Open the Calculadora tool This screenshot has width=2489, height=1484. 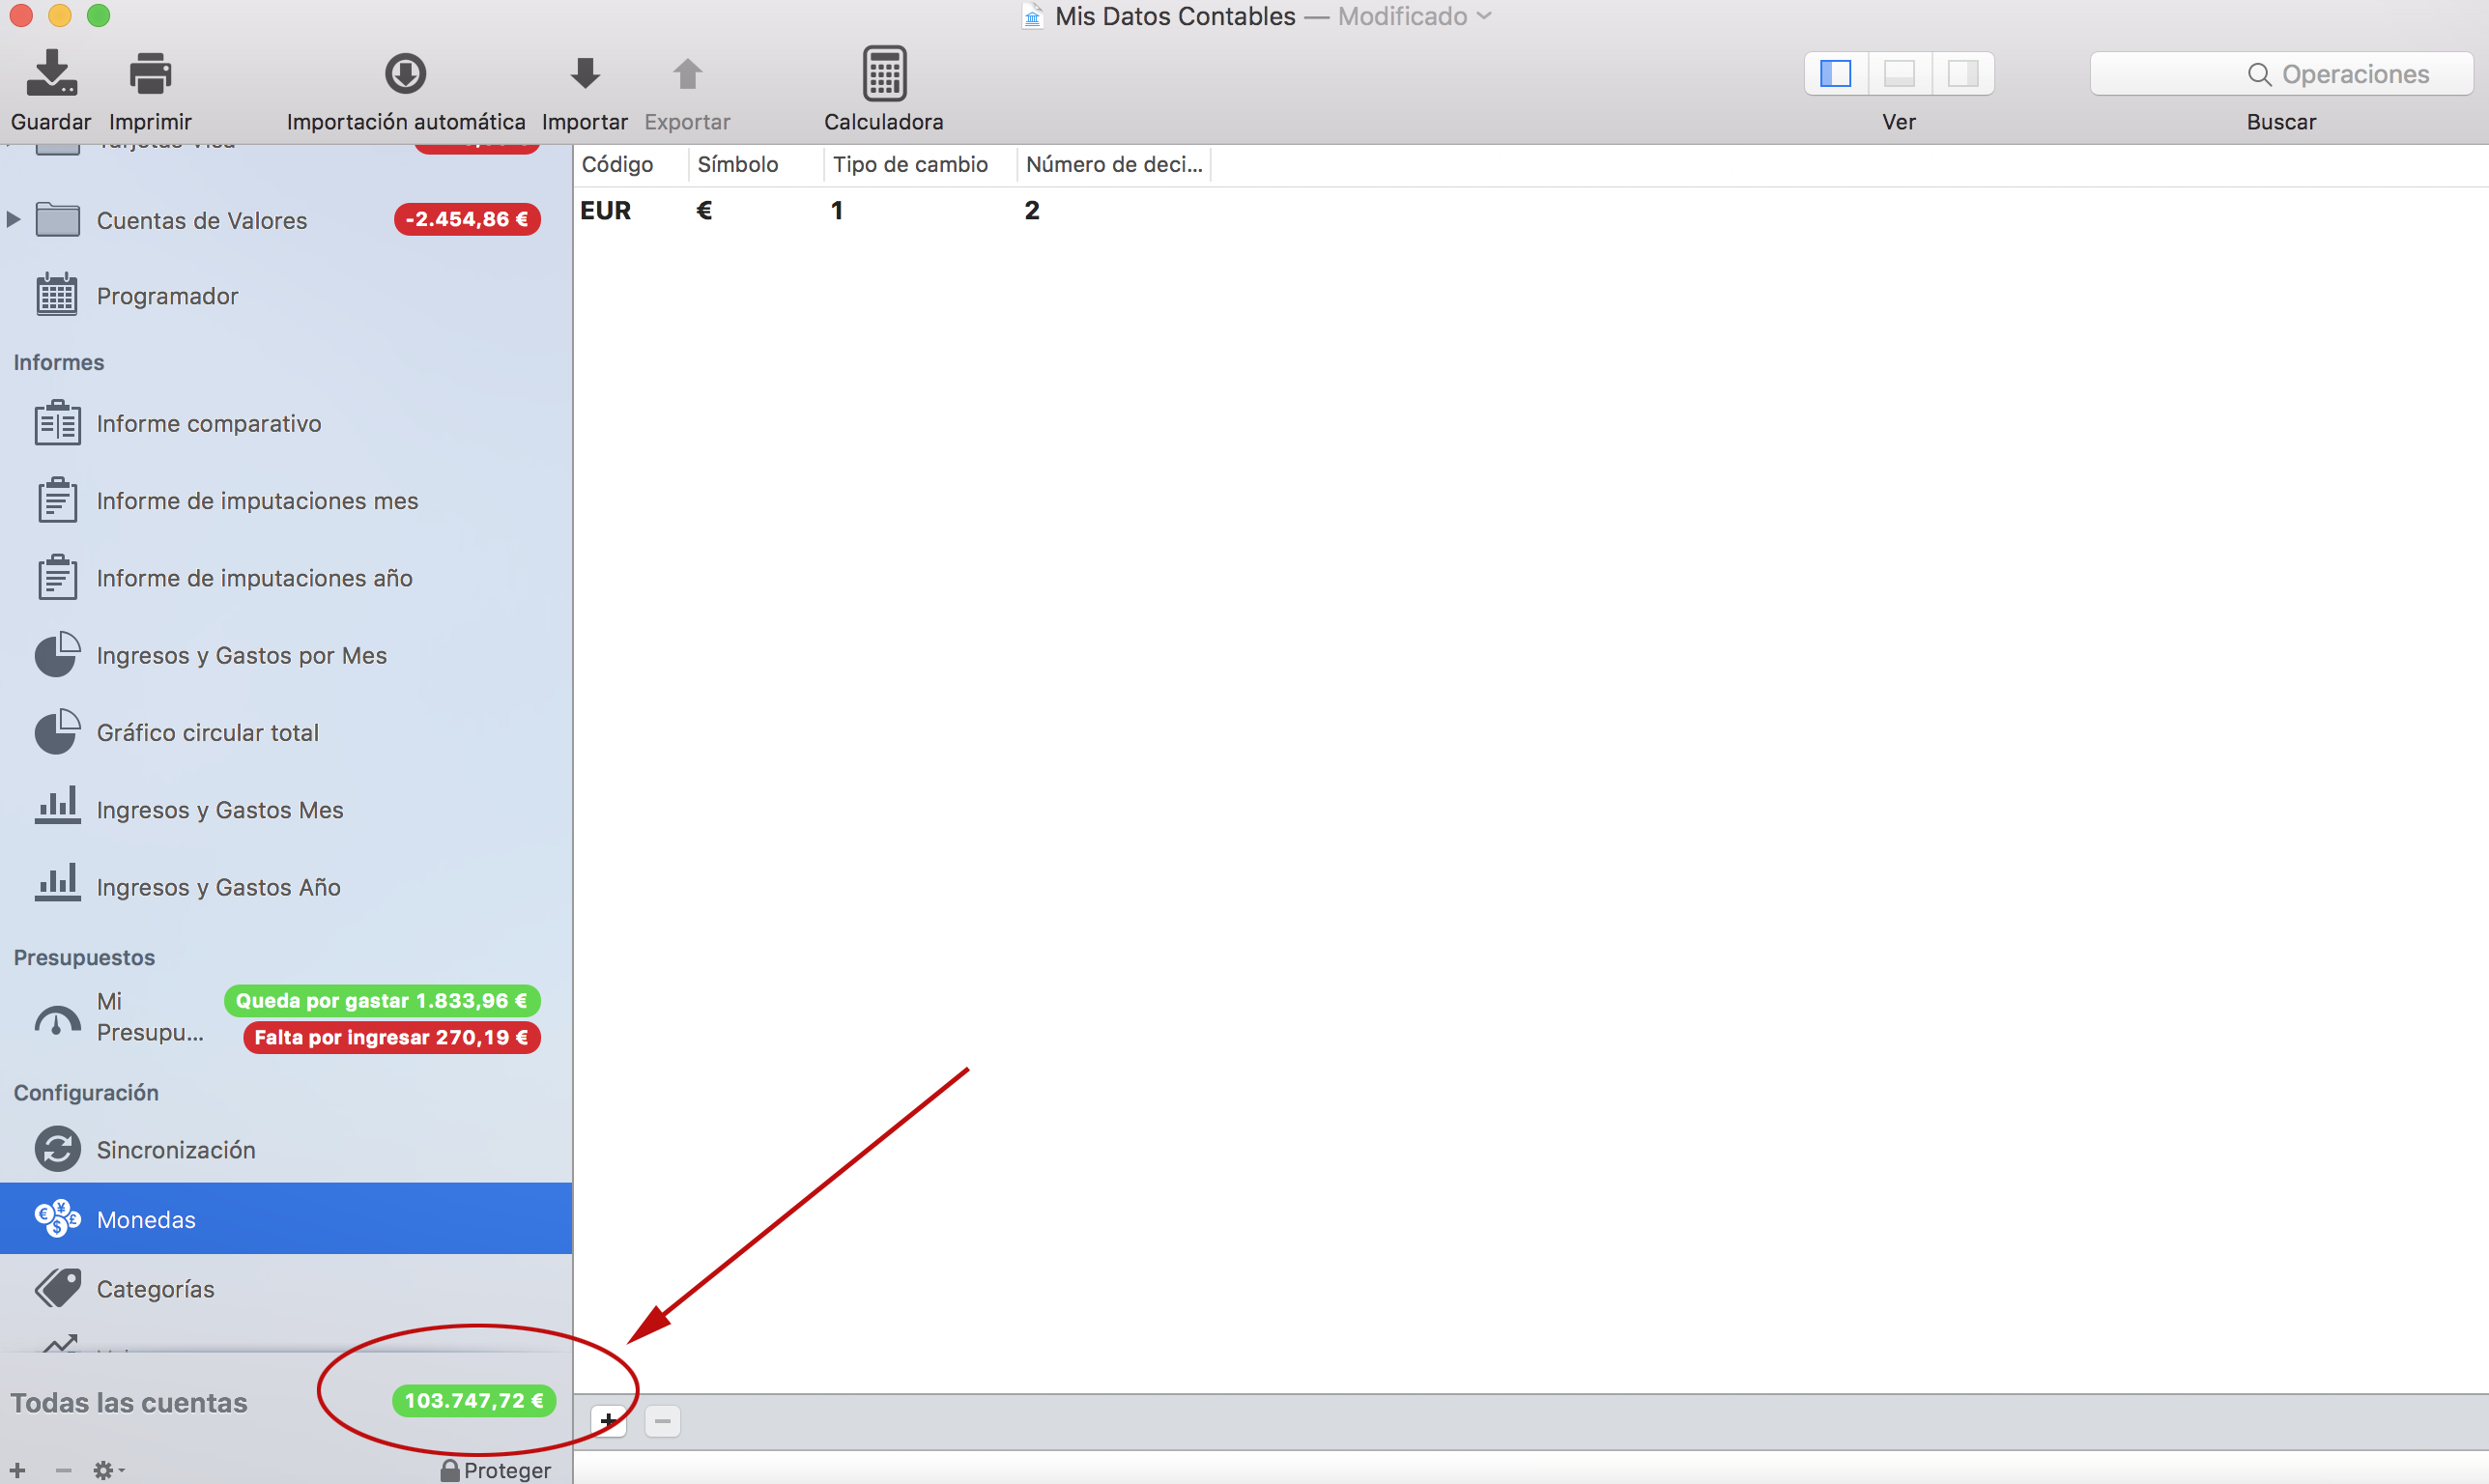point(884,74)
